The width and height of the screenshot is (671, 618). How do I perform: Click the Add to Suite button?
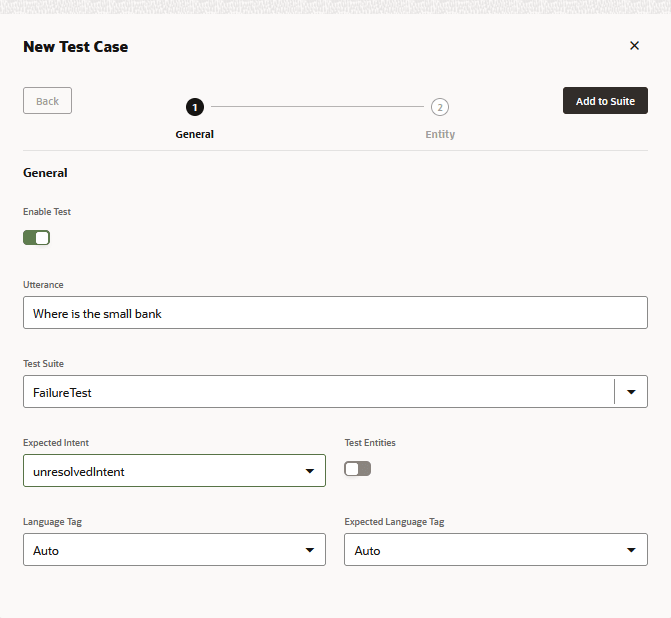tap(605, 101)
